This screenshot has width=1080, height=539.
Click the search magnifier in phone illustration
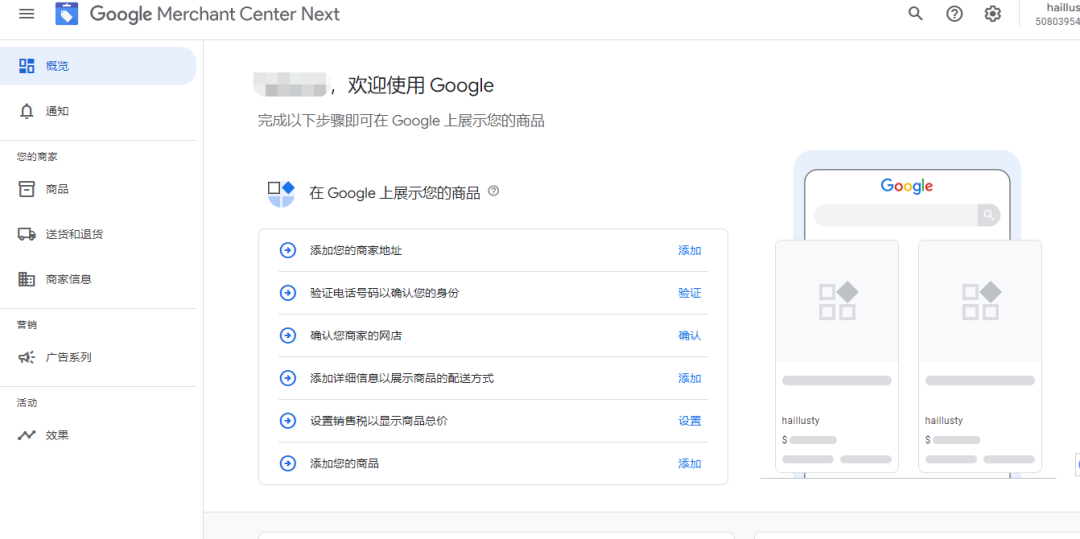coord(988,215)
